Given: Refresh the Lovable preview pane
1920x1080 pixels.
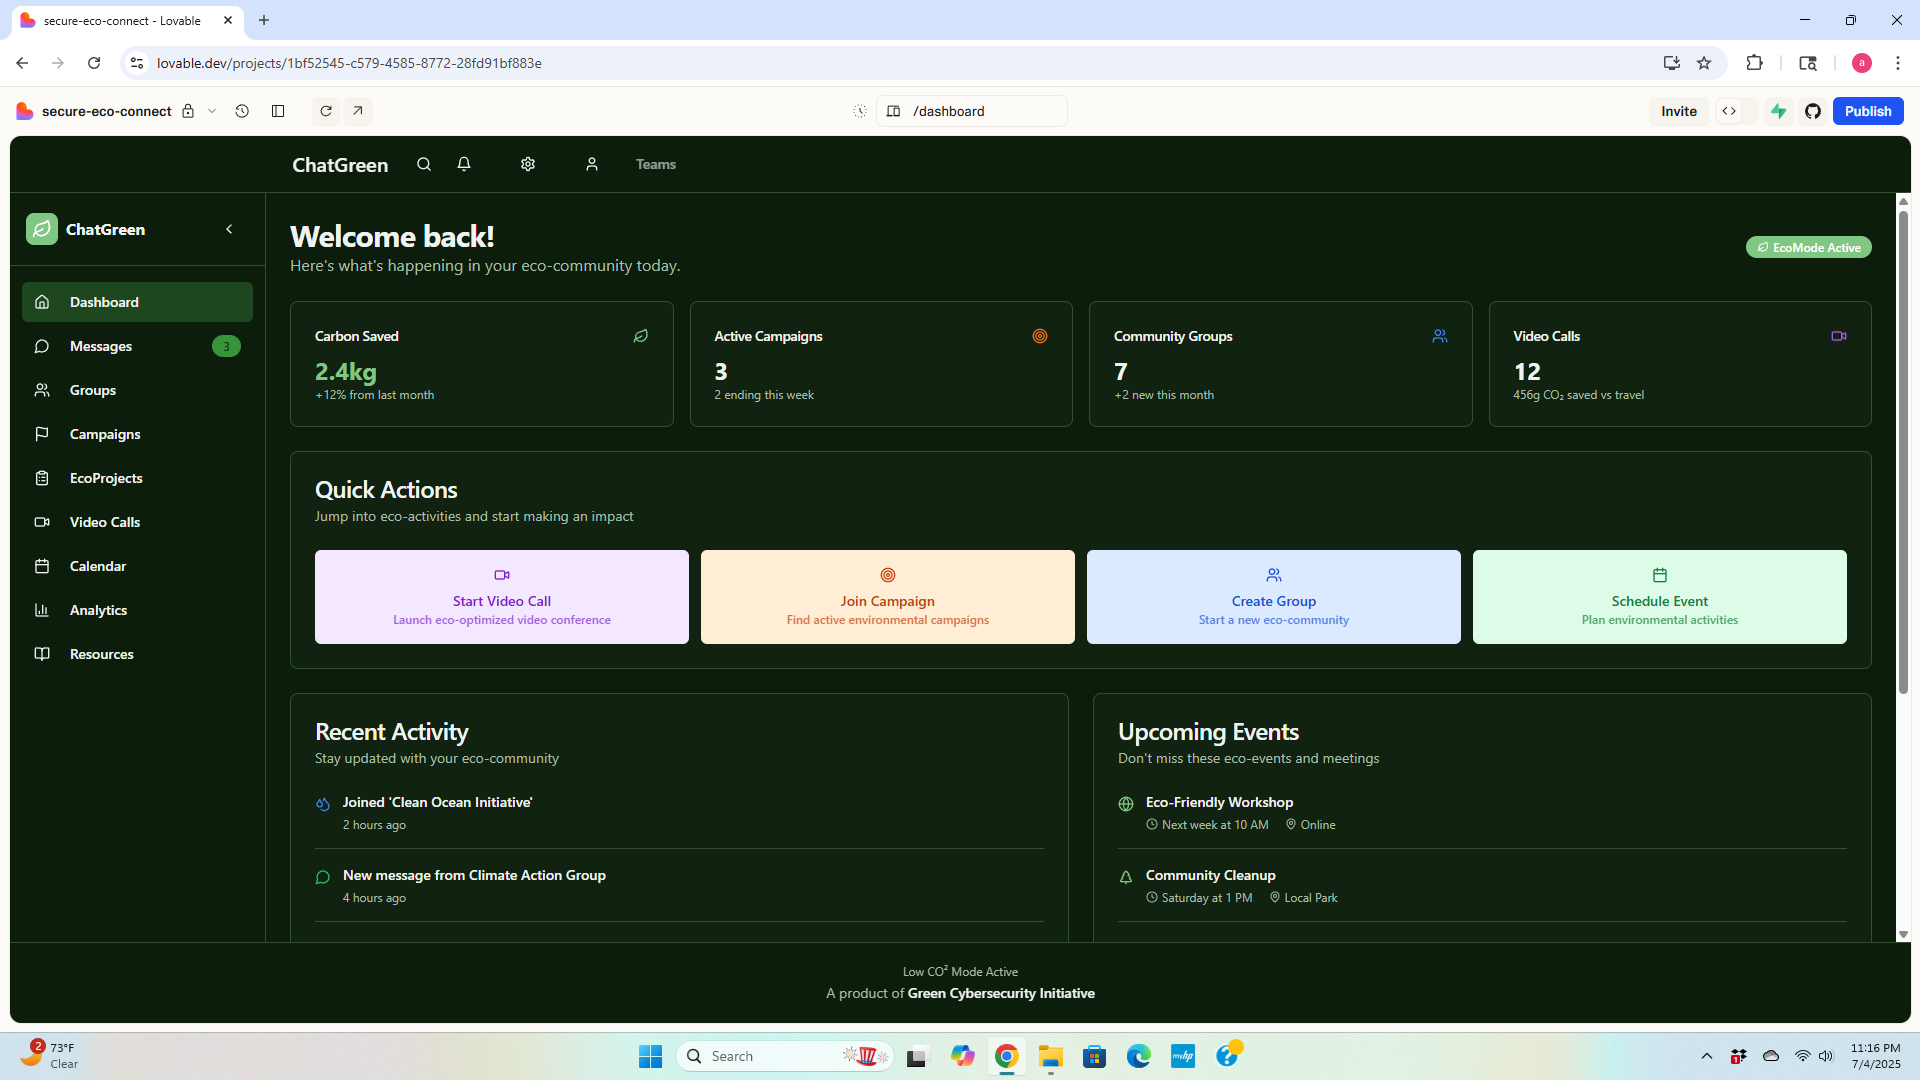Looking at the screenshot, I should pyautogui.click(x=326, y=111).
